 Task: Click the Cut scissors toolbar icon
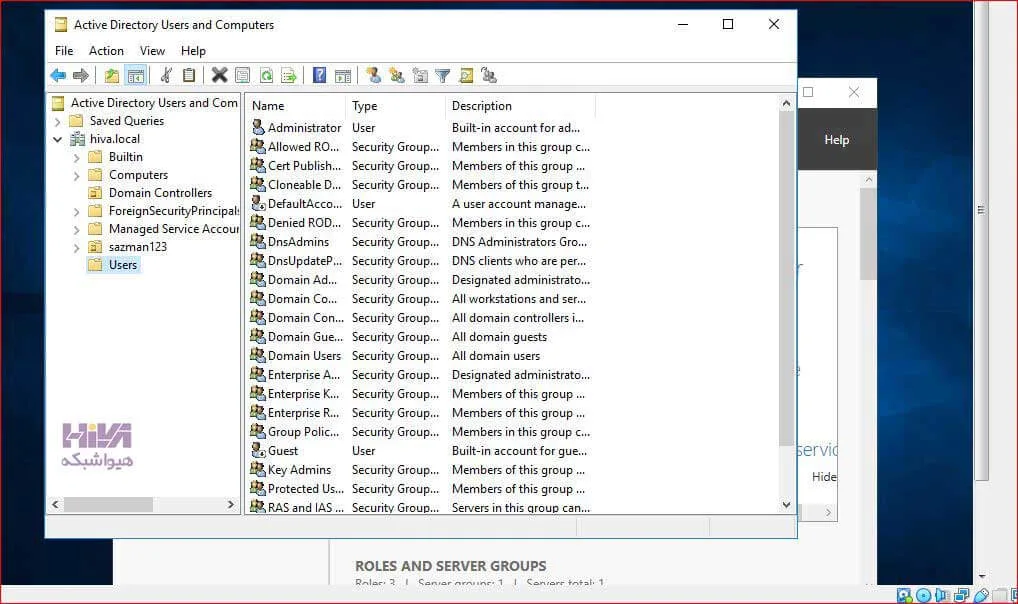tap(166, 75)
